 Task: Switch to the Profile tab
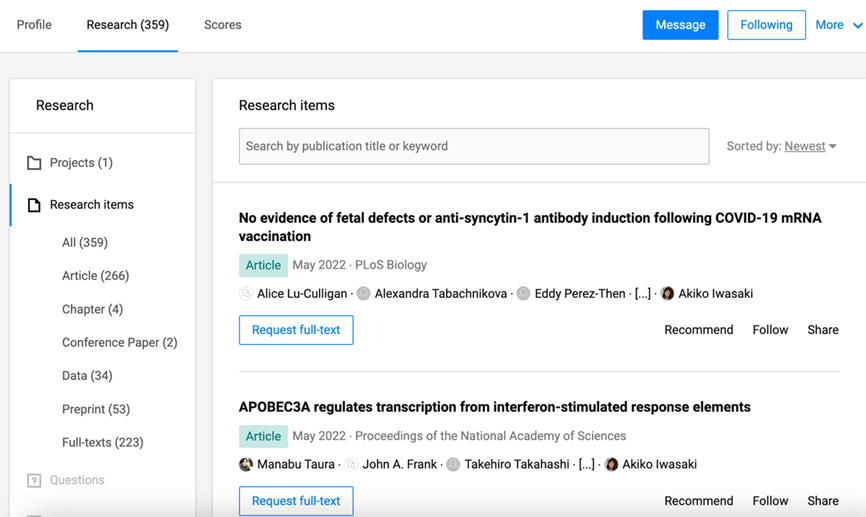34,25
